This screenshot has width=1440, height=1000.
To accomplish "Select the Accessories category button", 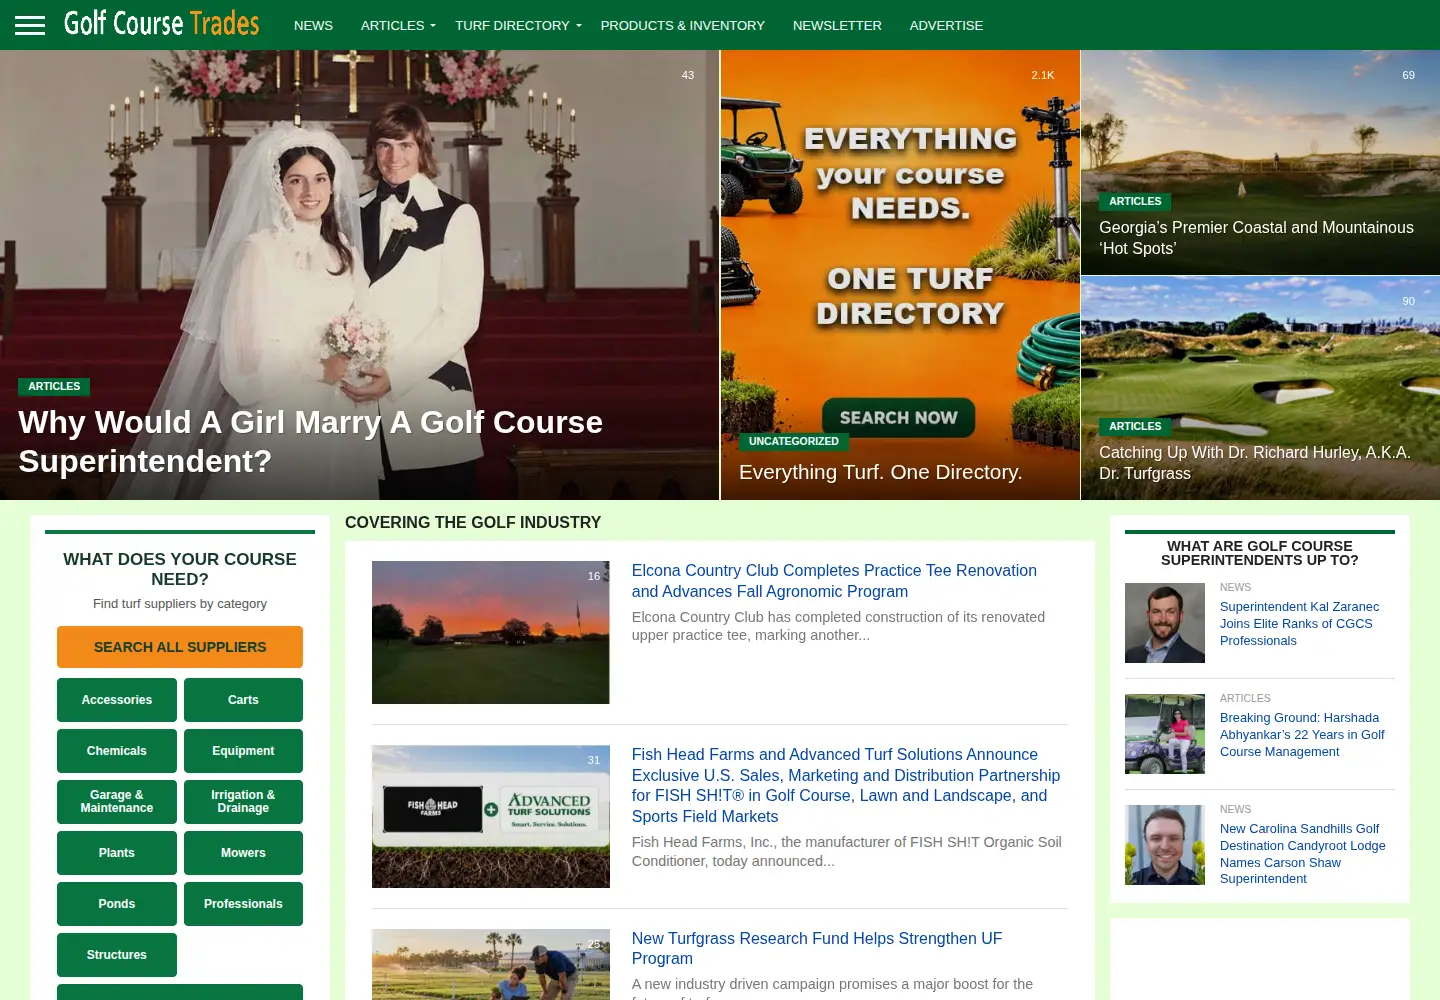I will (117, 700).
